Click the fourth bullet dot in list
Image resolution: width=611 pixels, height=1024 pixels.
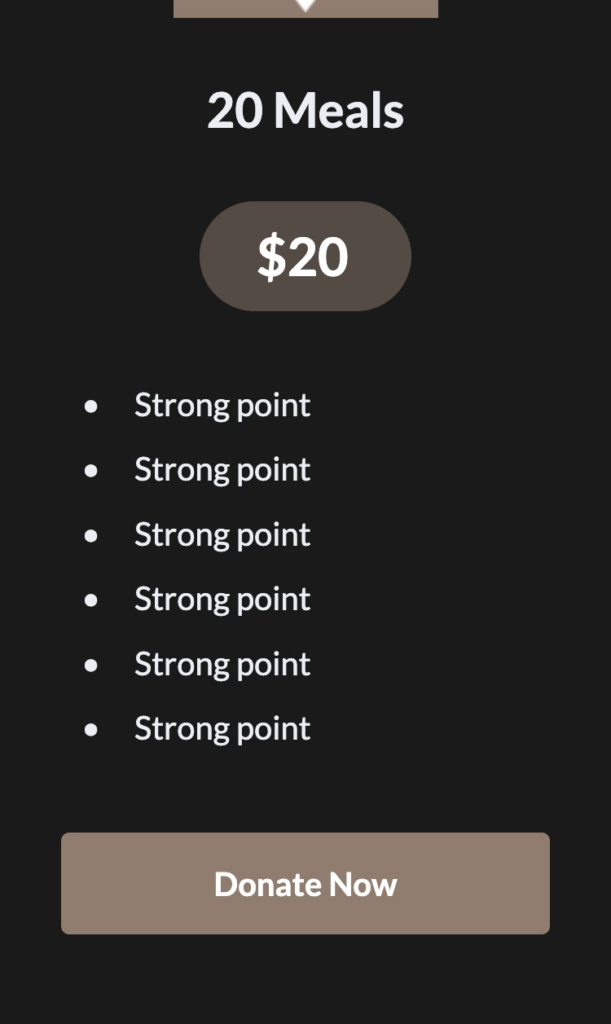(92, 600)
